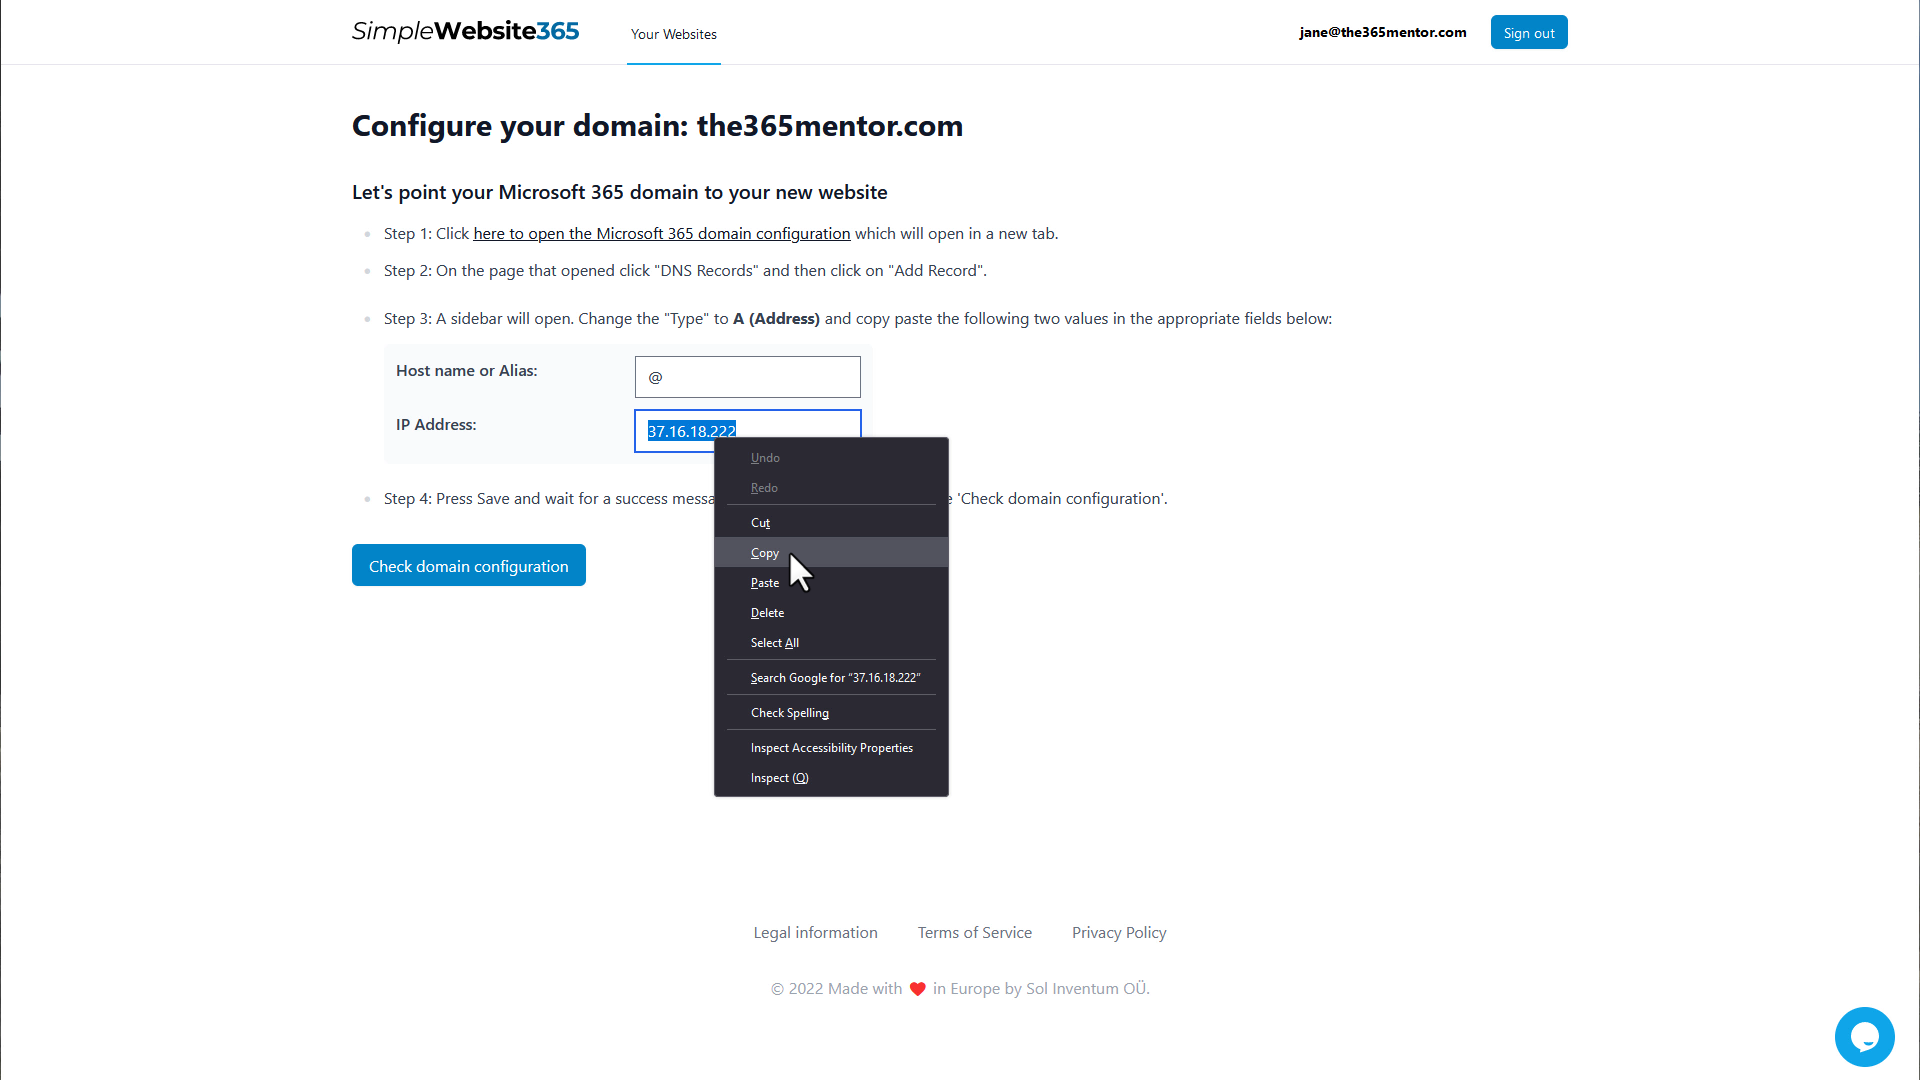The width and height of the screenshot is (1920, 1080).
Task: Open Inspect tool from context menu
Action: [x=779, y=777]
